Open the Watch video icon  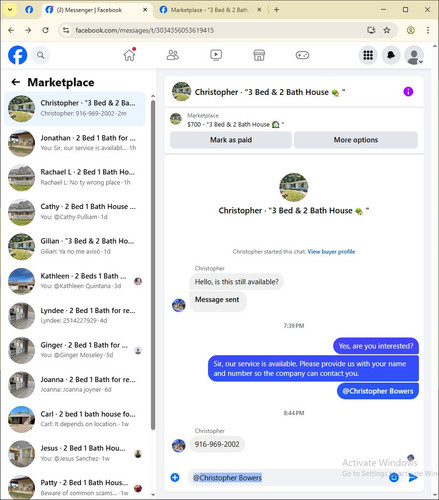click(x=216, y=55)
